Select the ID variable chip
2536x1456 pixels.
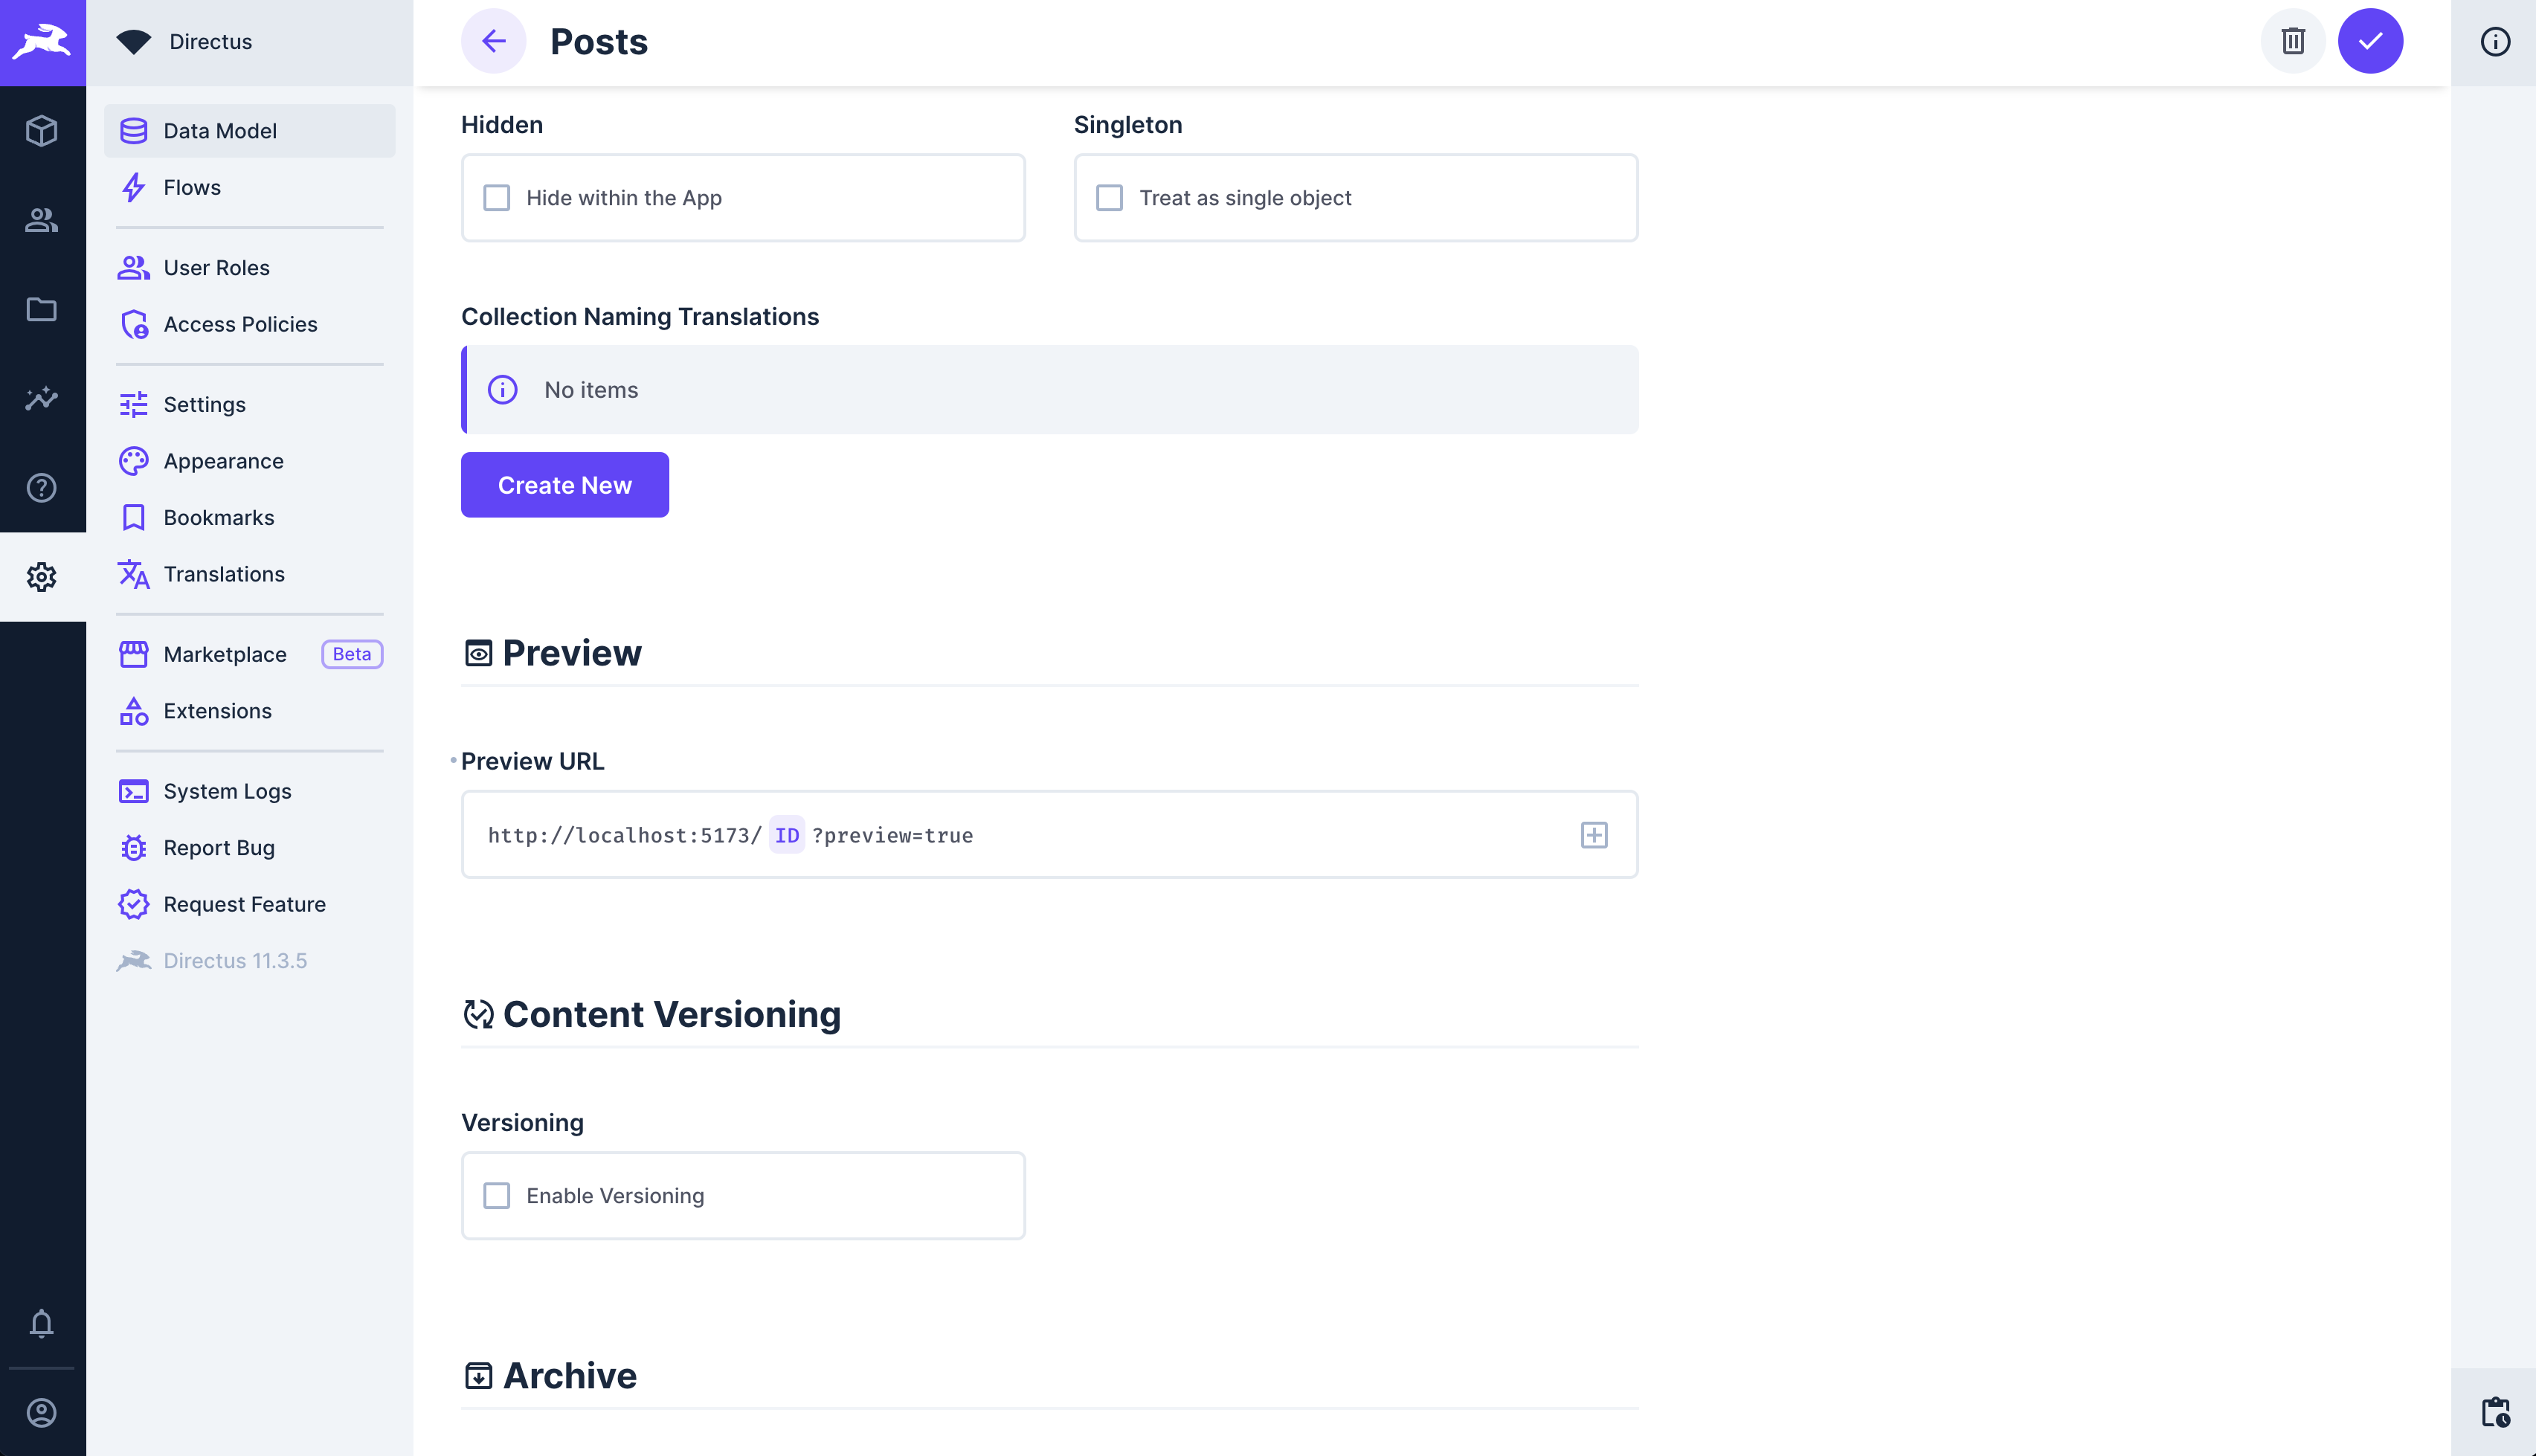pyautogui.click(x=787, y=835)
